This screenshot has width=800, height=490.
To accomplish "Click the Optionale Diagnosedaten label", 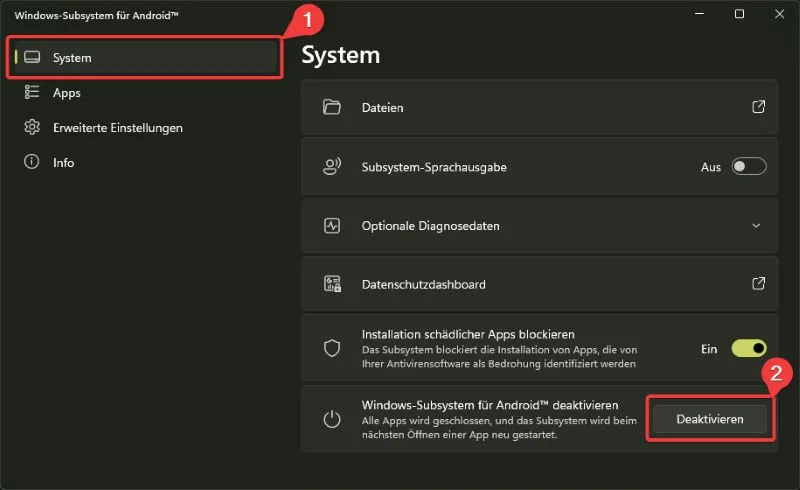I will [x=431, y=226].
